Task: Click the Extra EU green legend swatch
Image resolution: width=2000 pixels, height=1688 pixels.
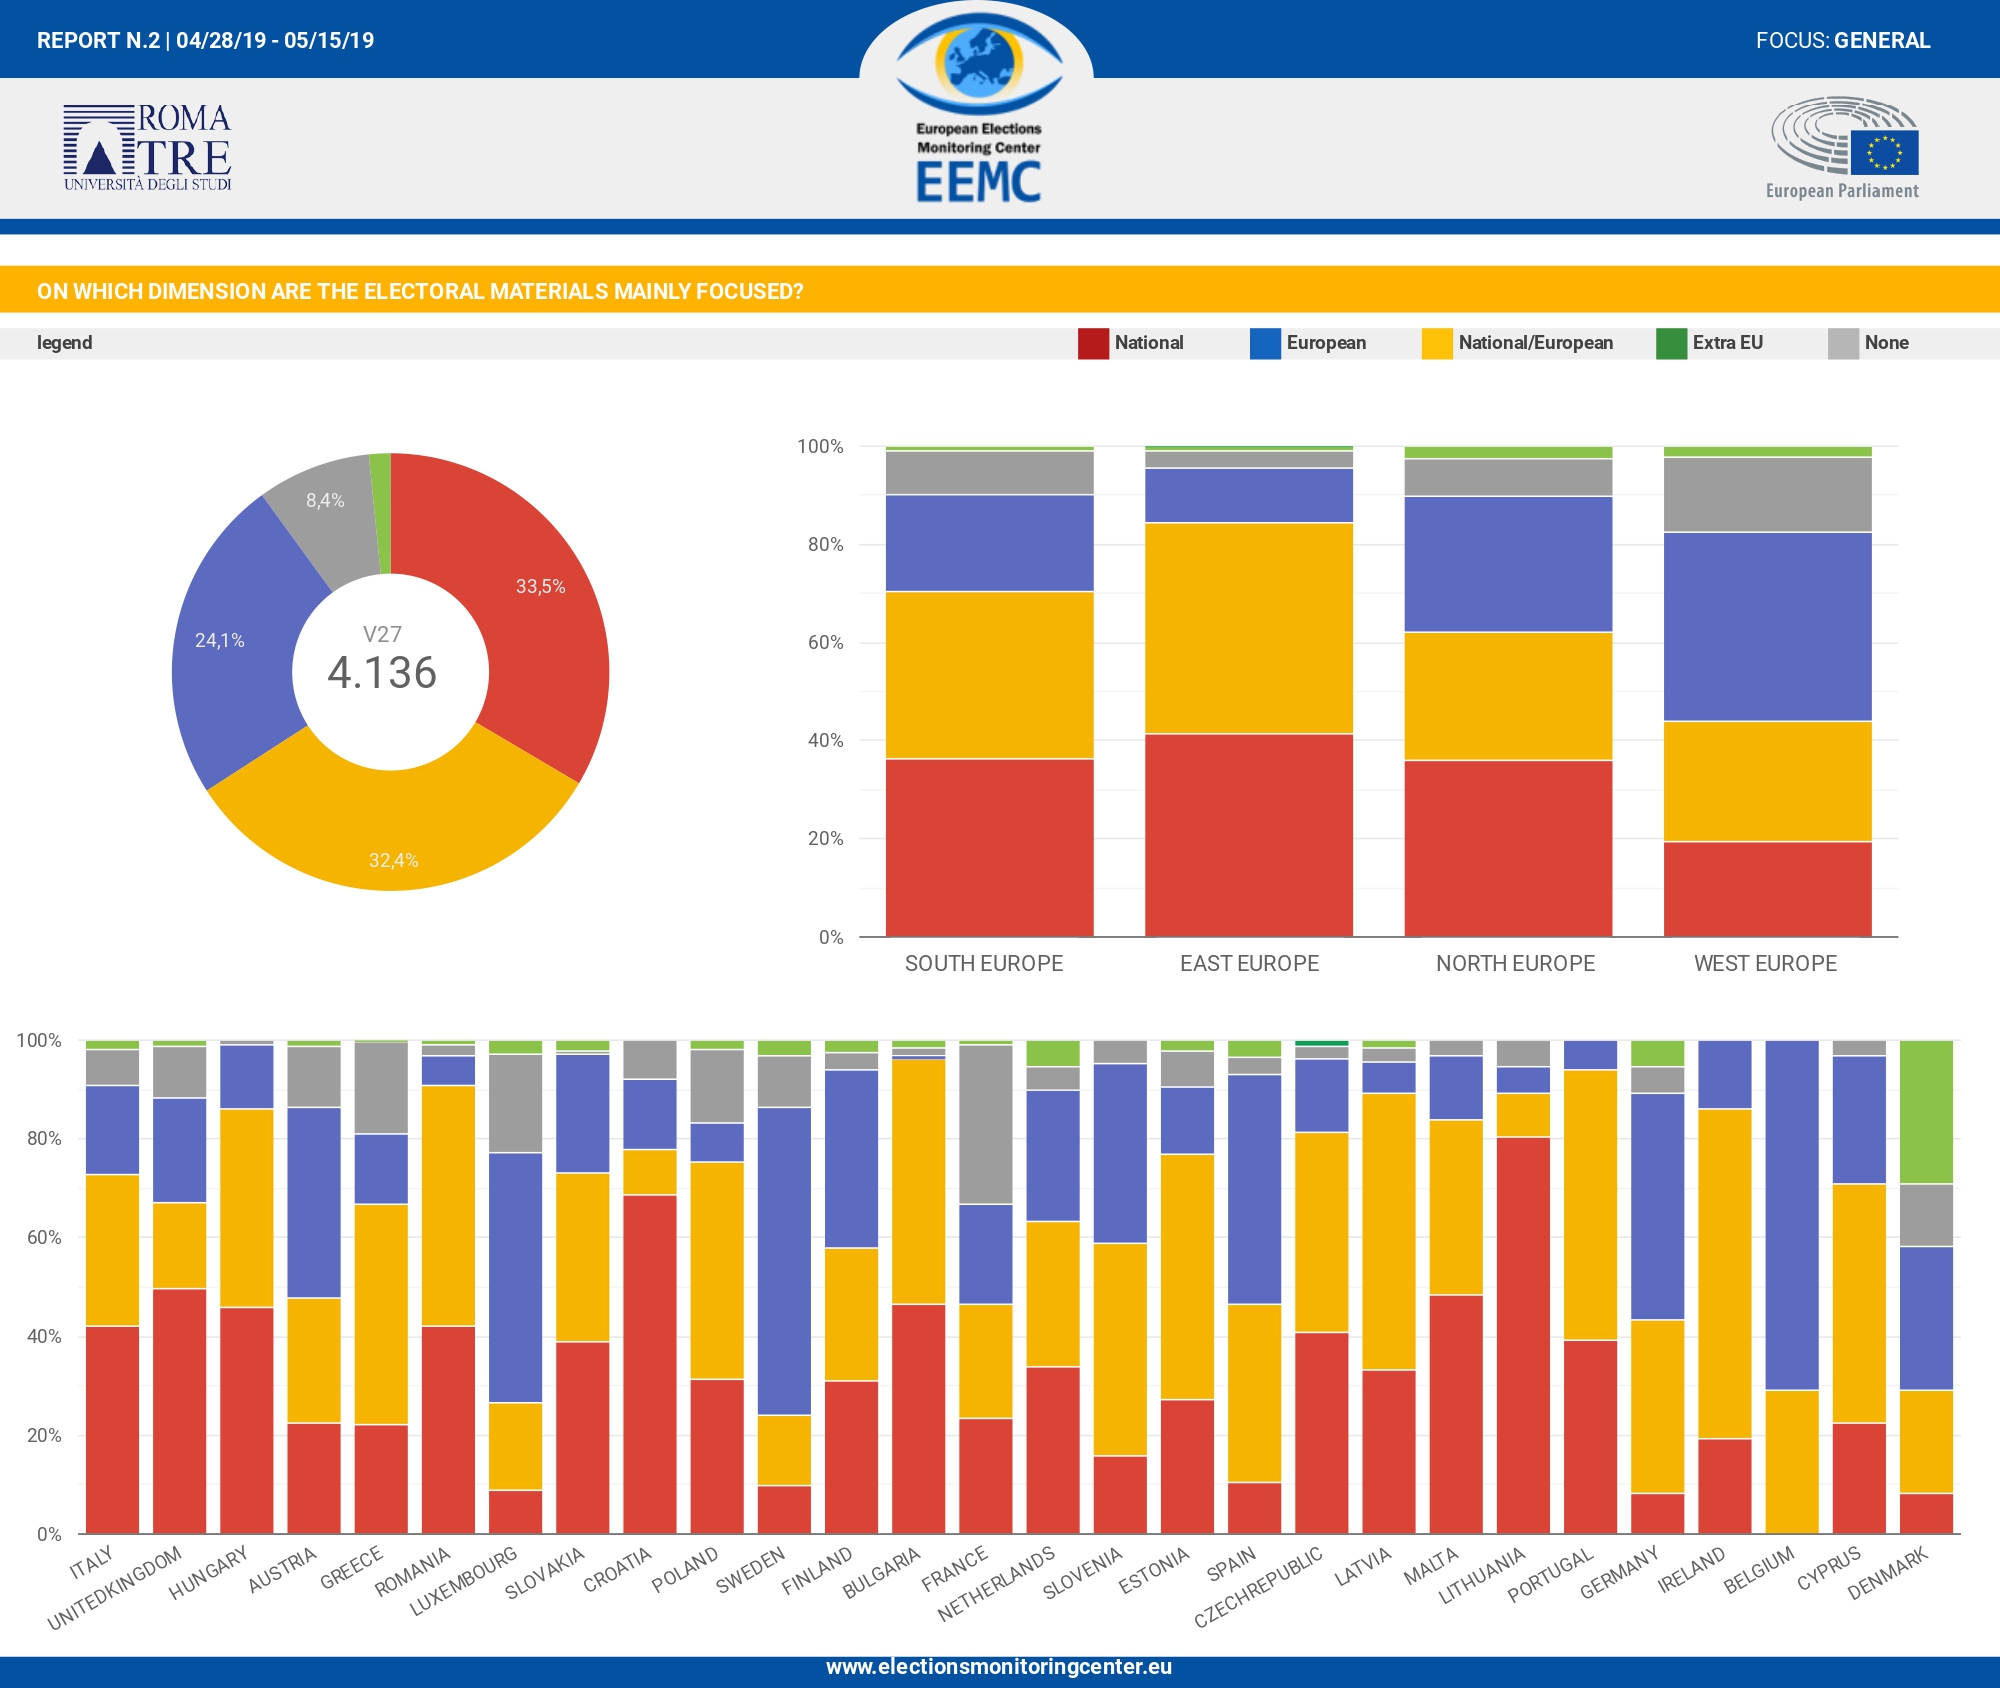Action: coord(1671,343)
